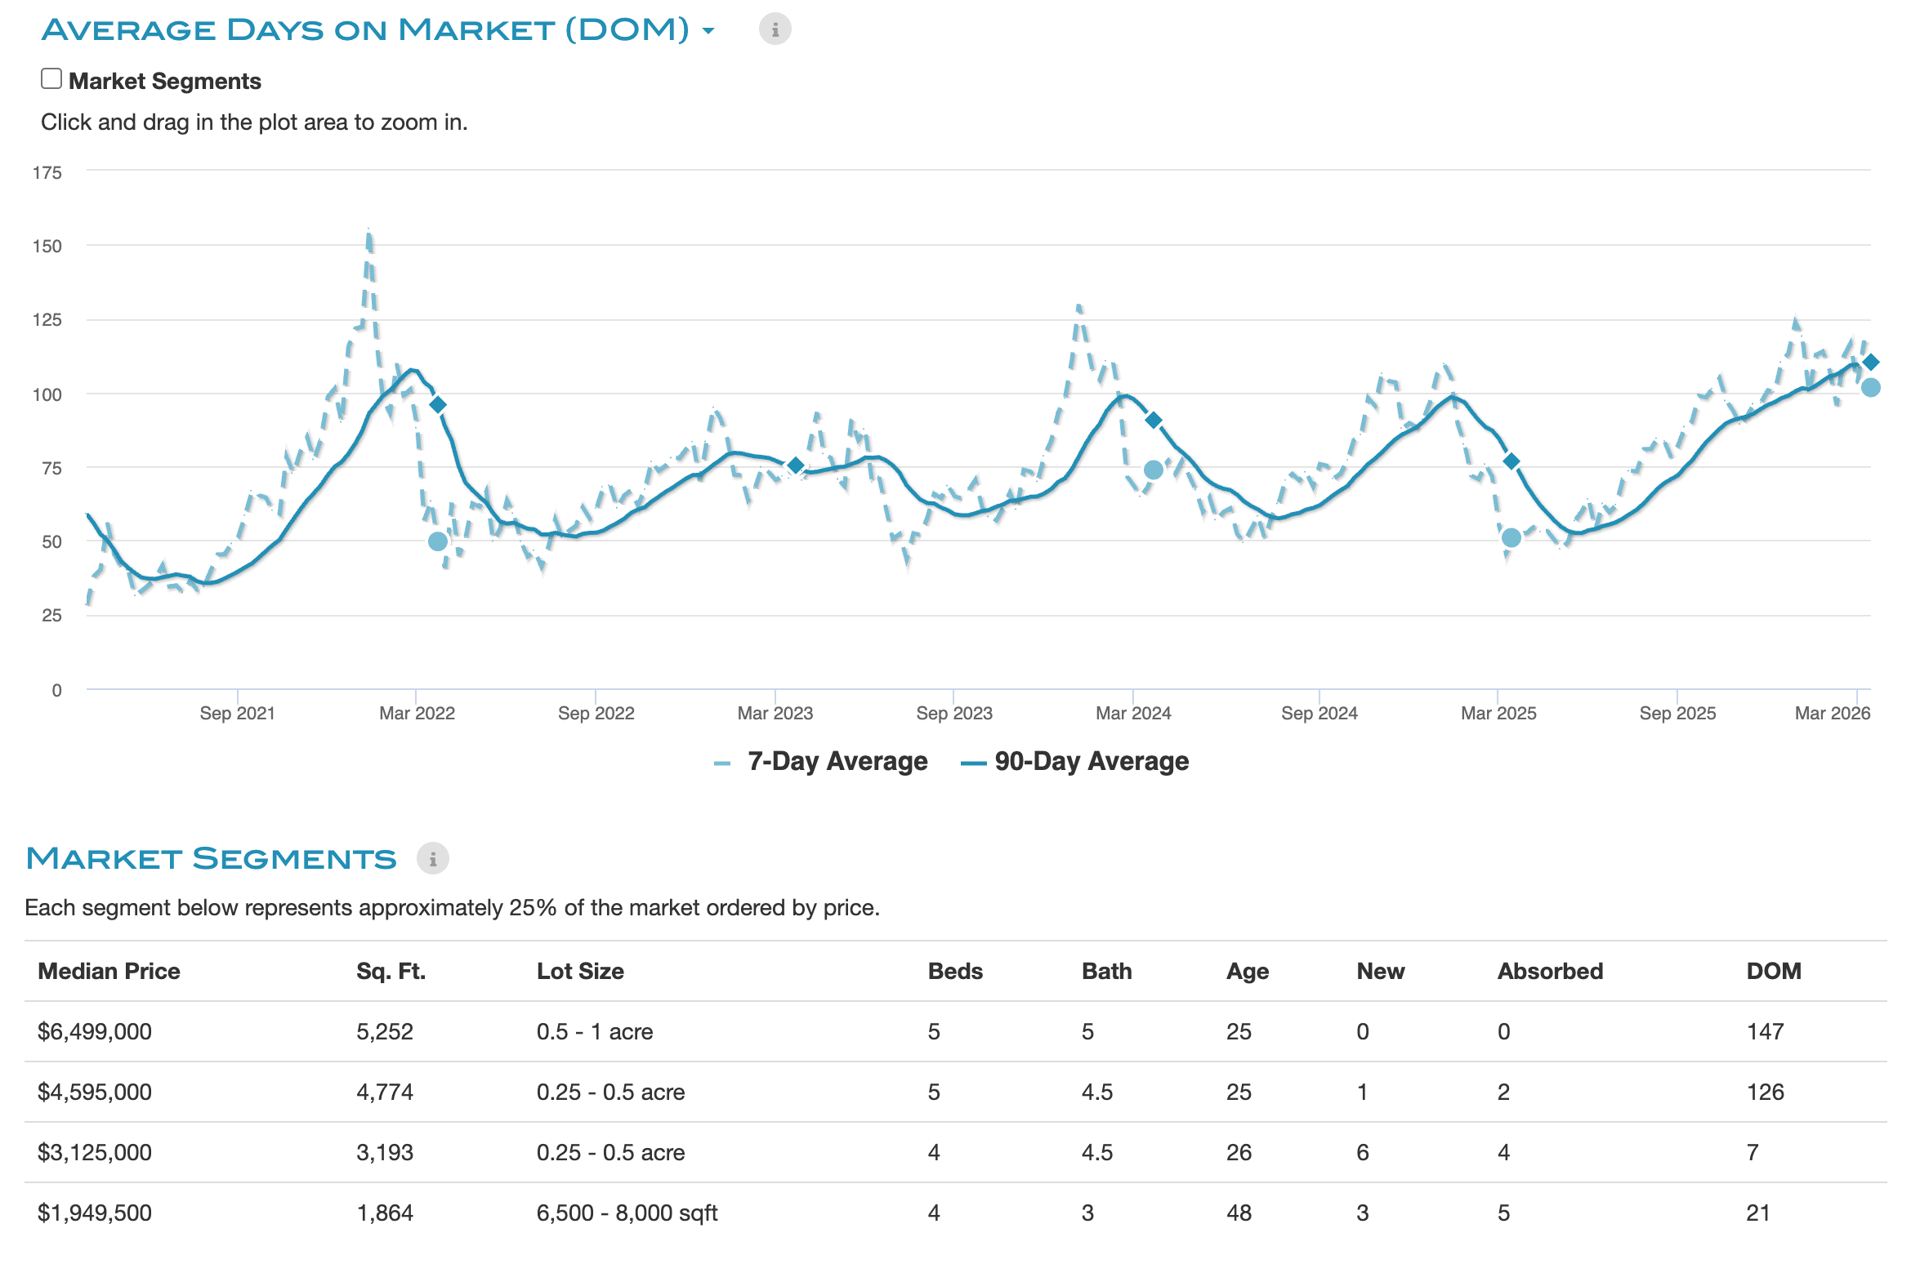Click diamond marker near Mar 2022
This screenshot has width=1920, height=1264.
(438, 405)
